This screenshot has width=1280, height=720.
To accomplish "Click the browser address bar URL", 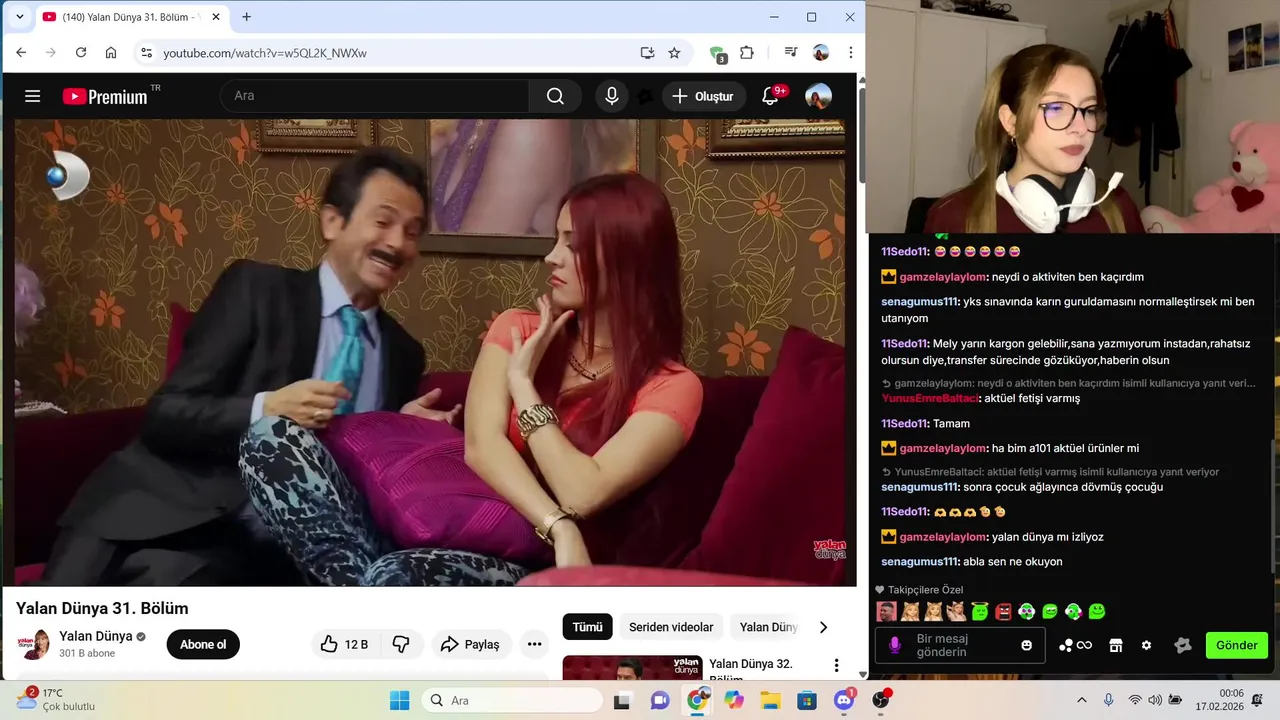I will point(265,53).
